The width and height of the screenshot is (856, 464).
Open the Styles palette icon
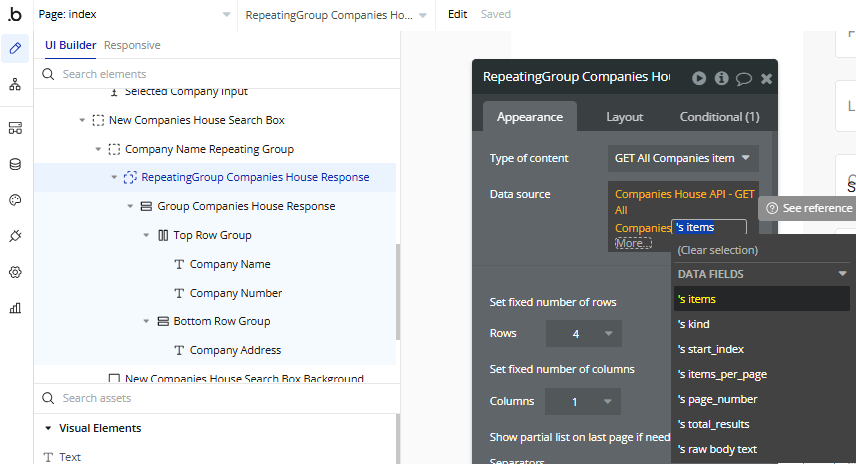point(15,200)
